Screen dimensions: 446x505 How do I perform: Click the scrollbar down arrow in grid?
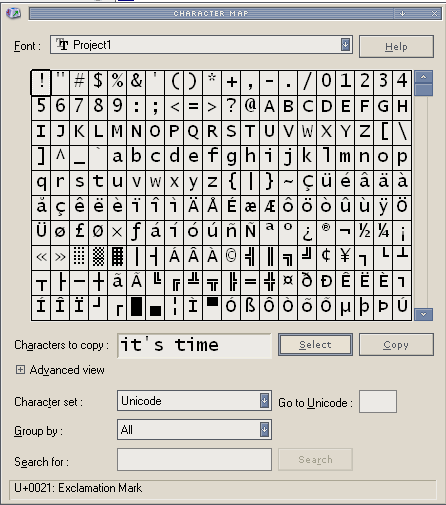pyautogui.click(x=424, y=314)
